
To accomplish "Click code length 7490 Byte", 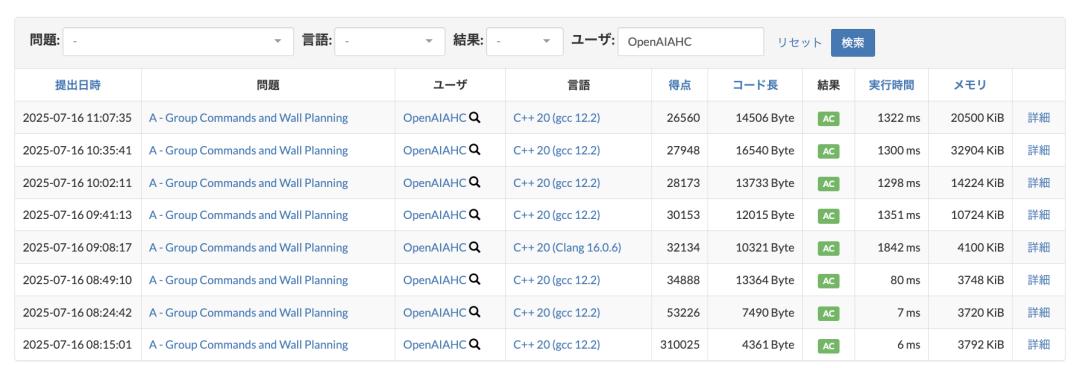I will (x=768, y=312).
